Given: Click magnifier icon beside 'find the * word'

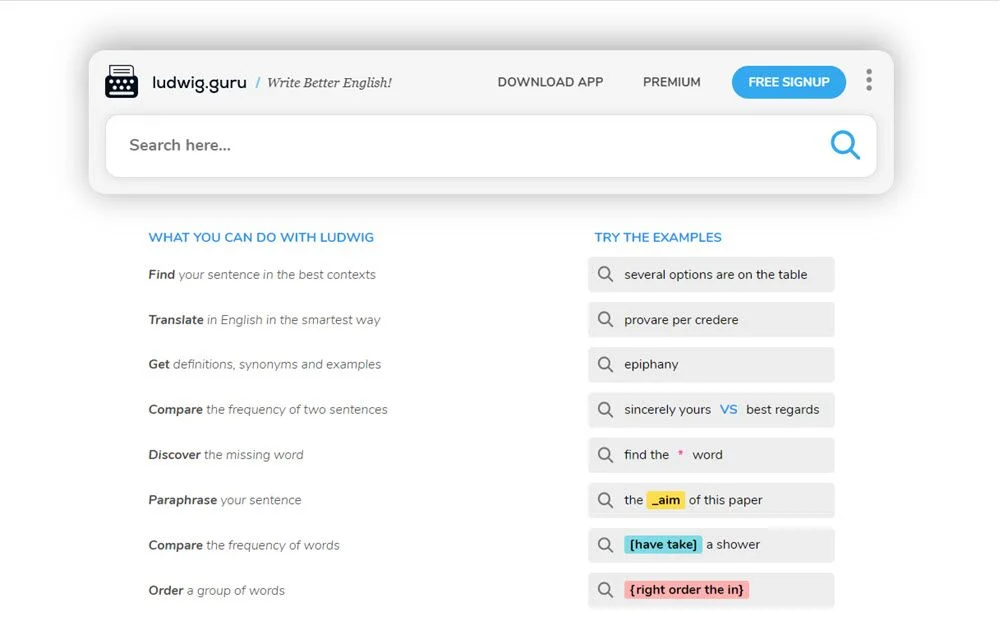Looking at the screenshot, I should (x=605, y=455).
